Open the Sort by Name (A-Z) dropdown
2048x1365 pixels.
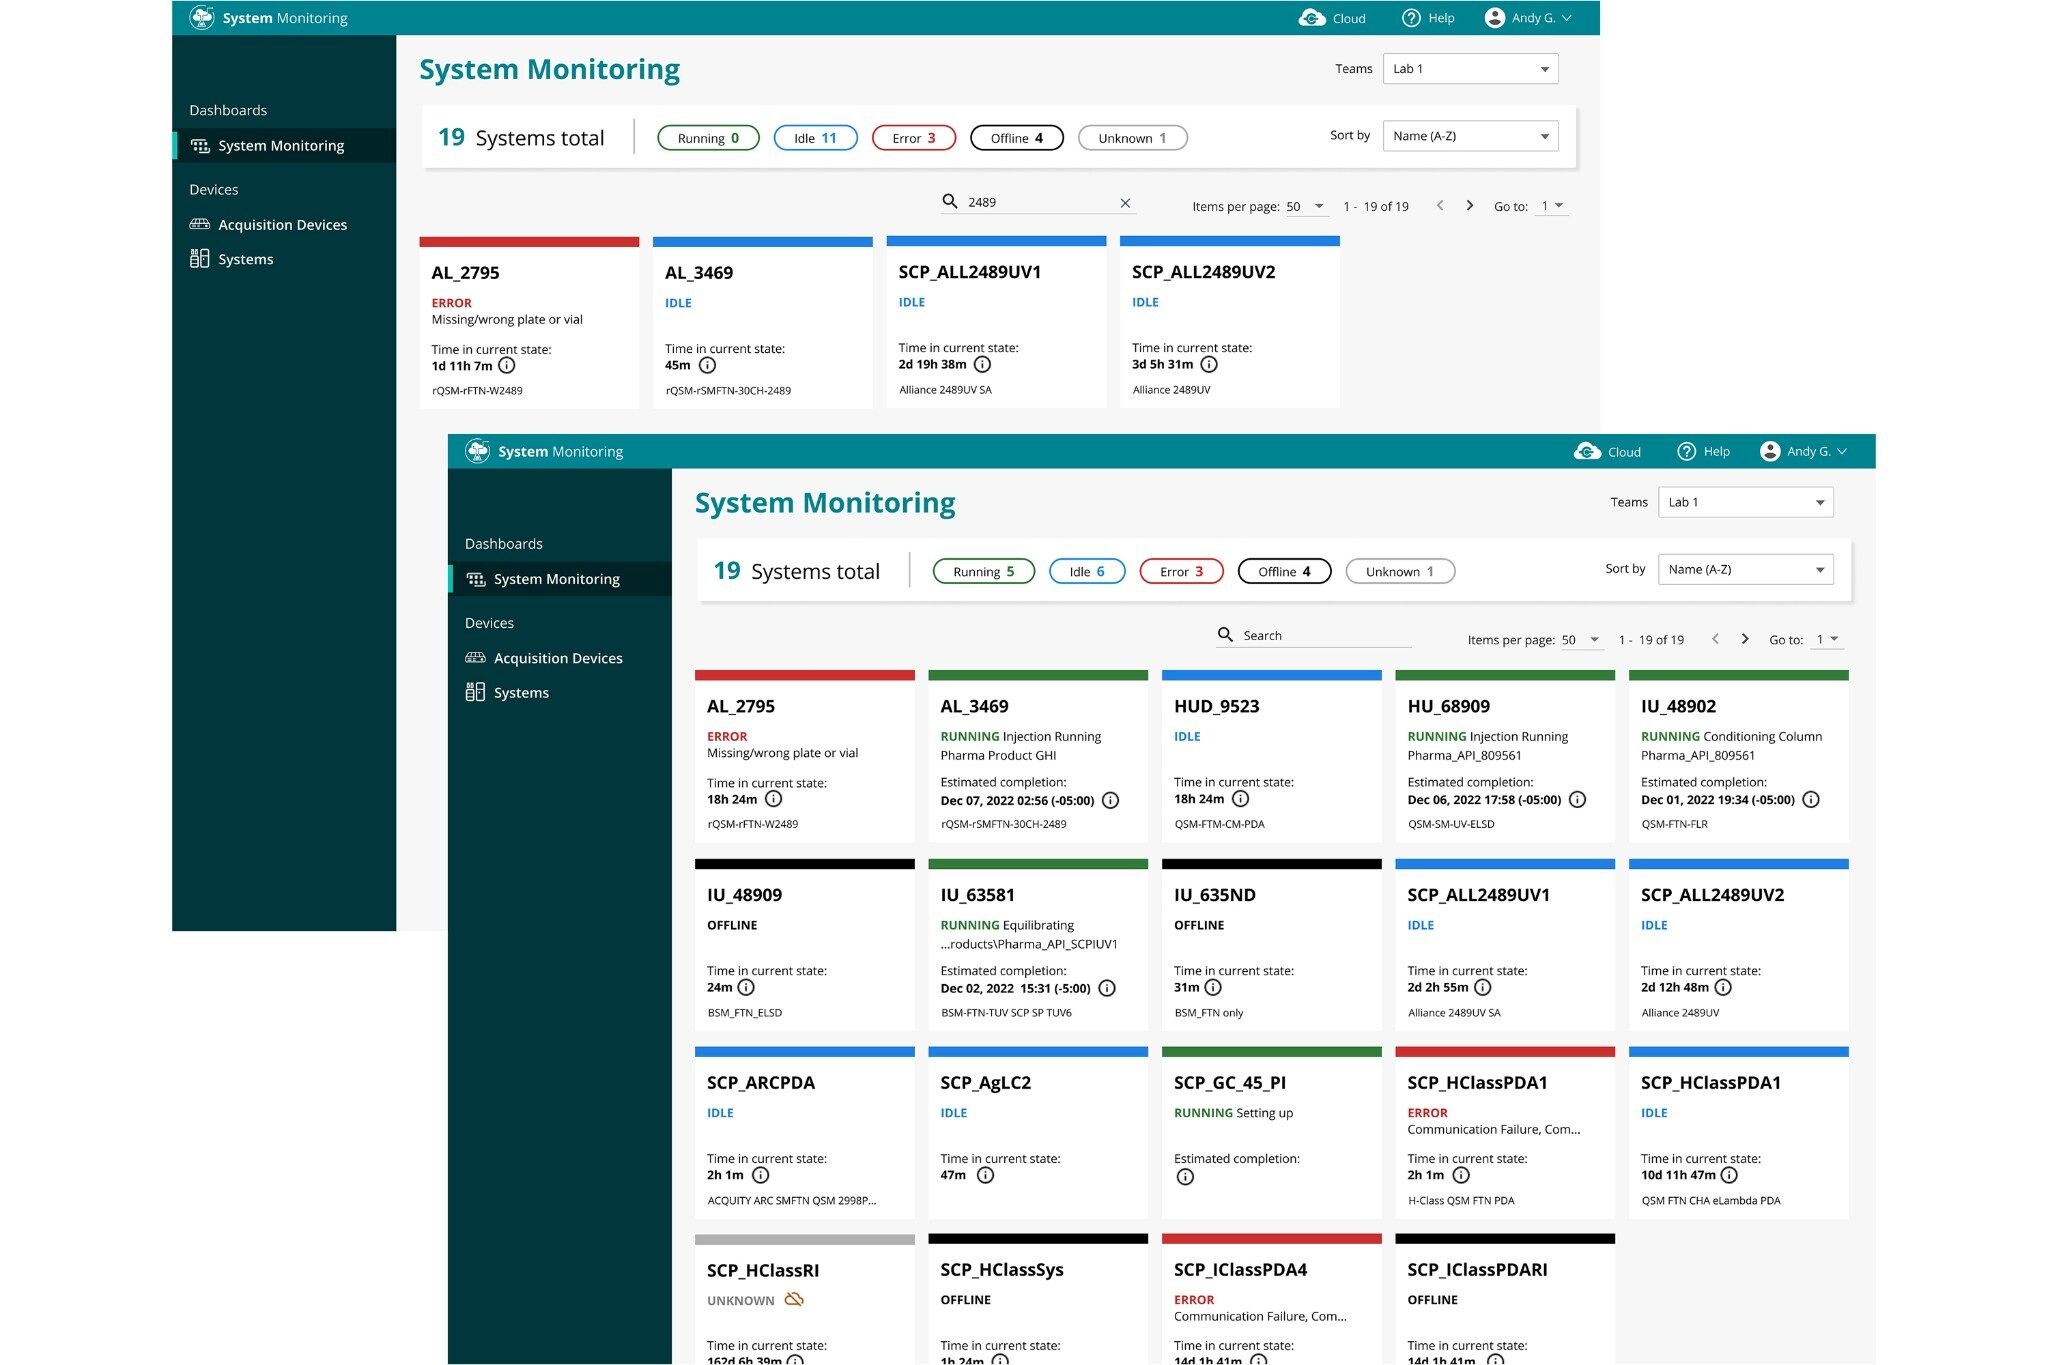click(1744, 569)
